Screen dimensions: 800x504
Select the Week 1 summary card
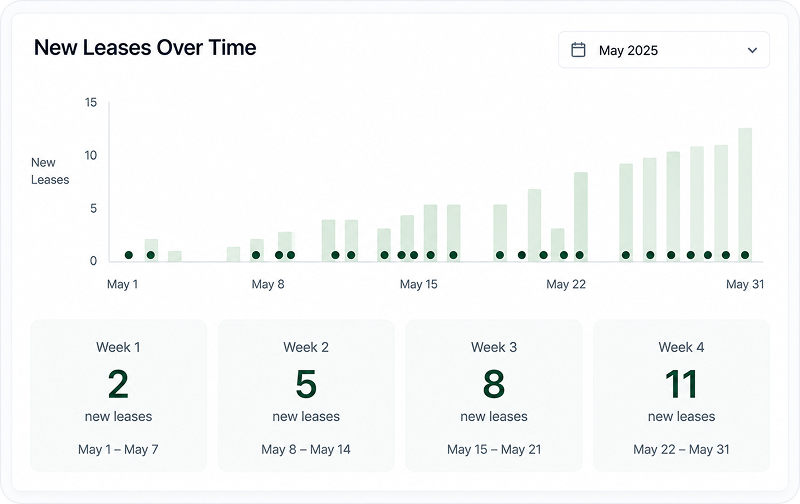tap(118, 395)
